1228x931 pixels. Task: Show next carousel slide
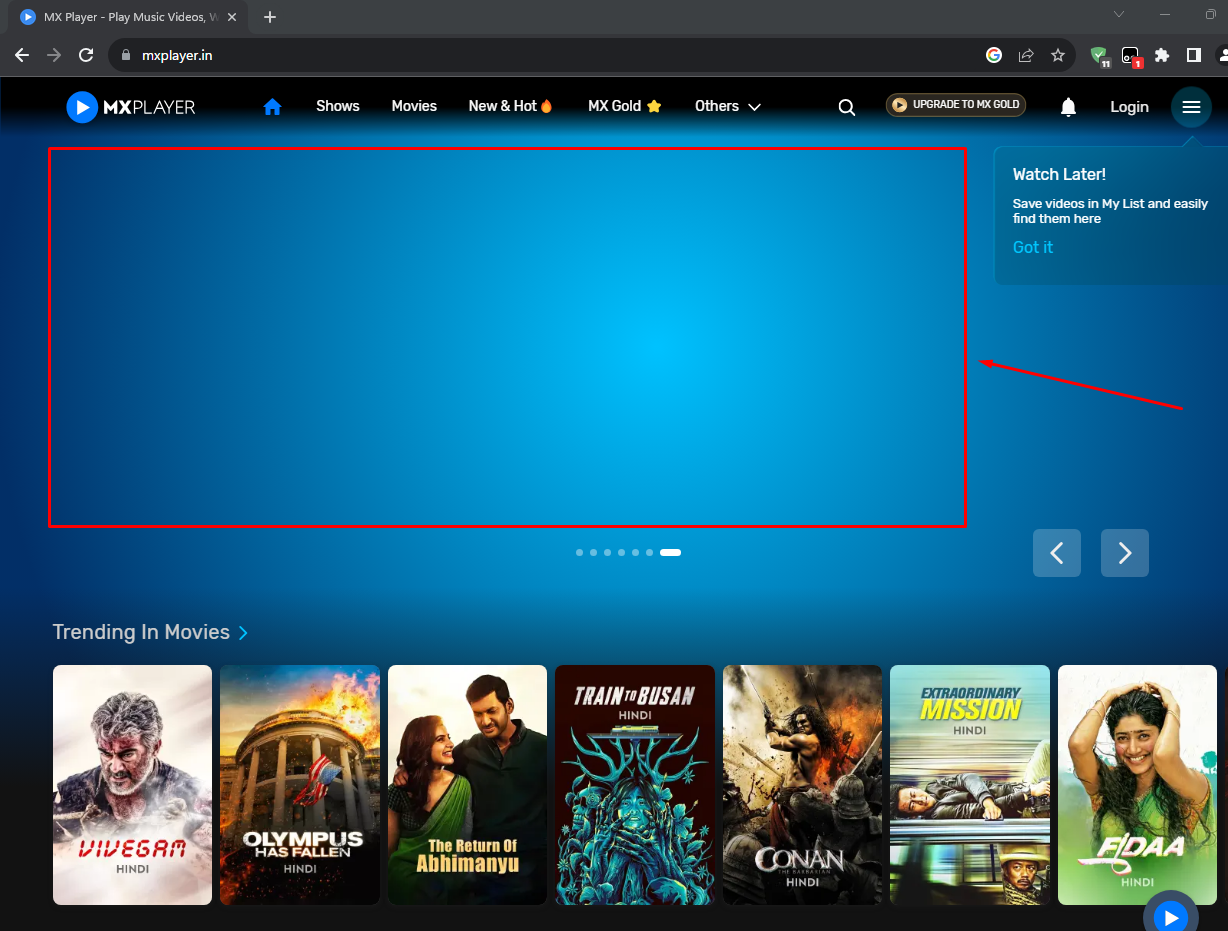(x=1124, y=553)
